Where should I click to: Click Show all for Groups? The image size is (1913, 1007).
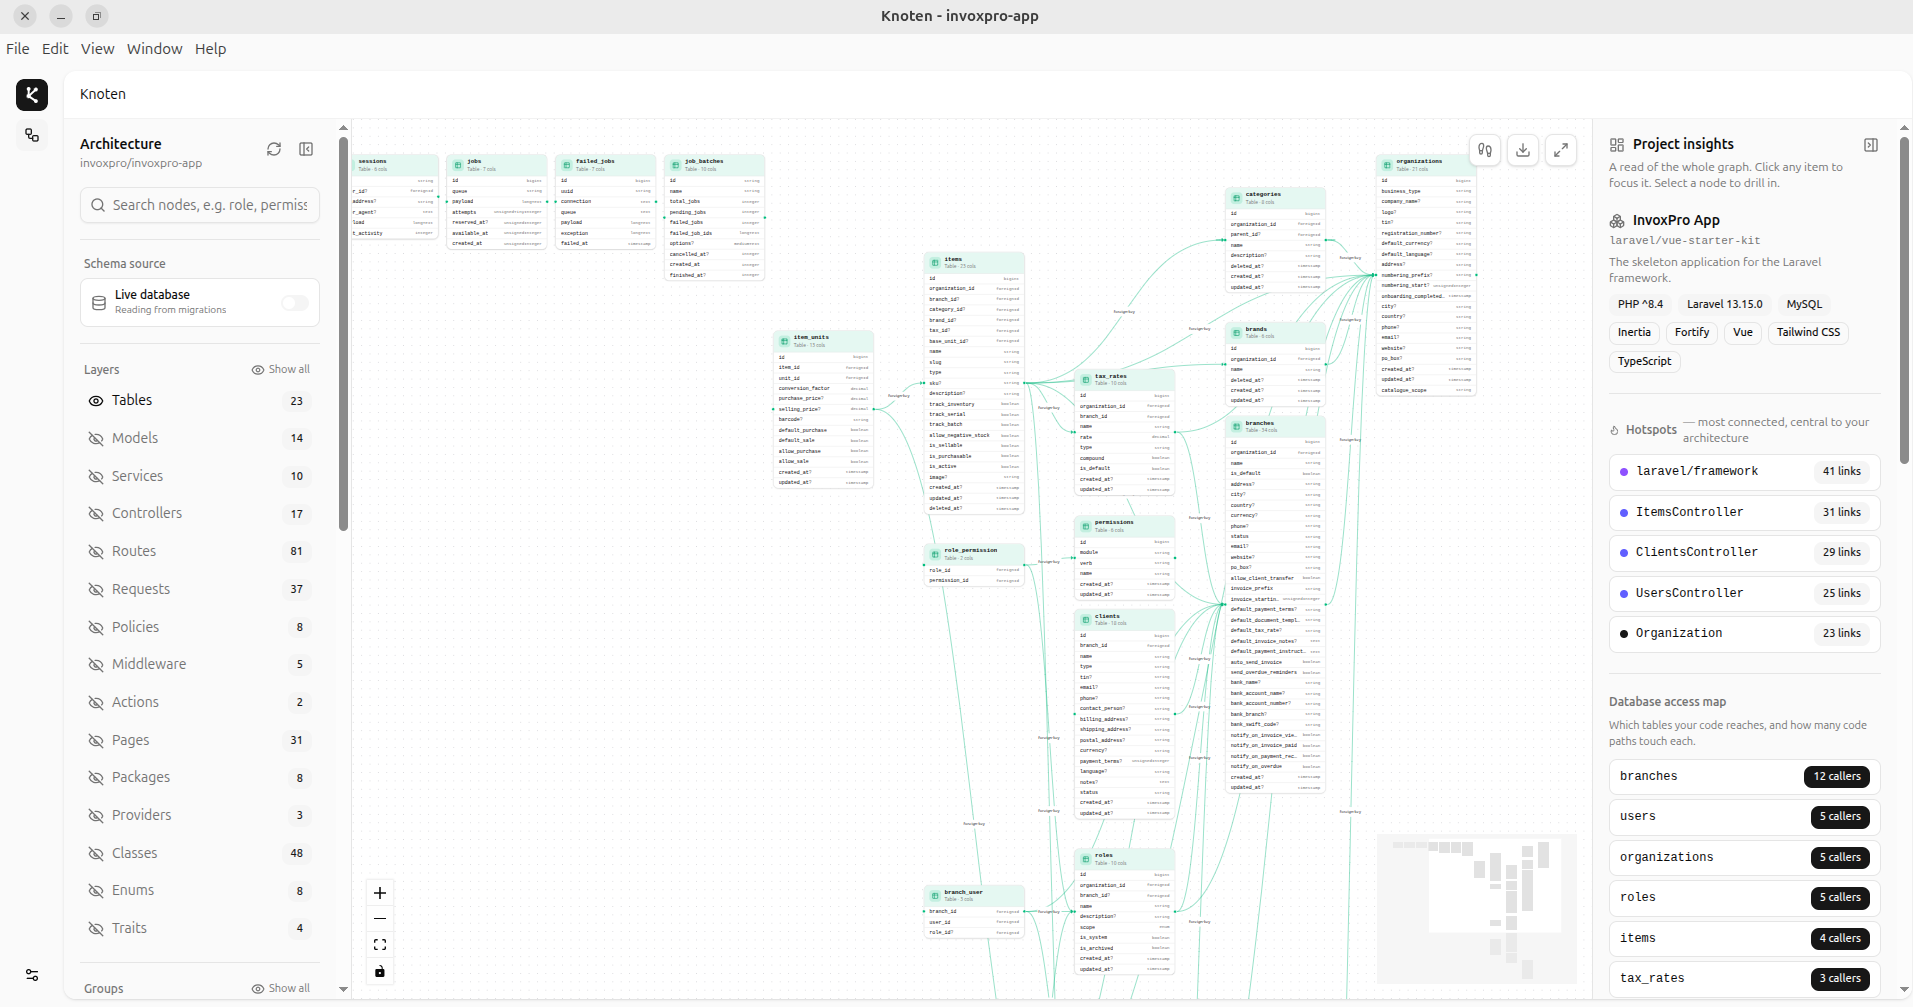281,989
